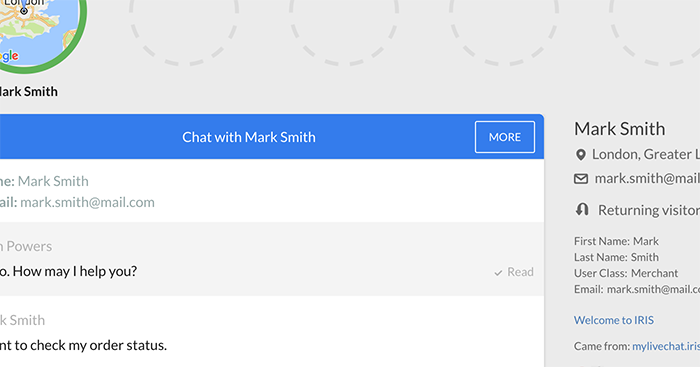Click the order status message from Mark

point(83,345)
